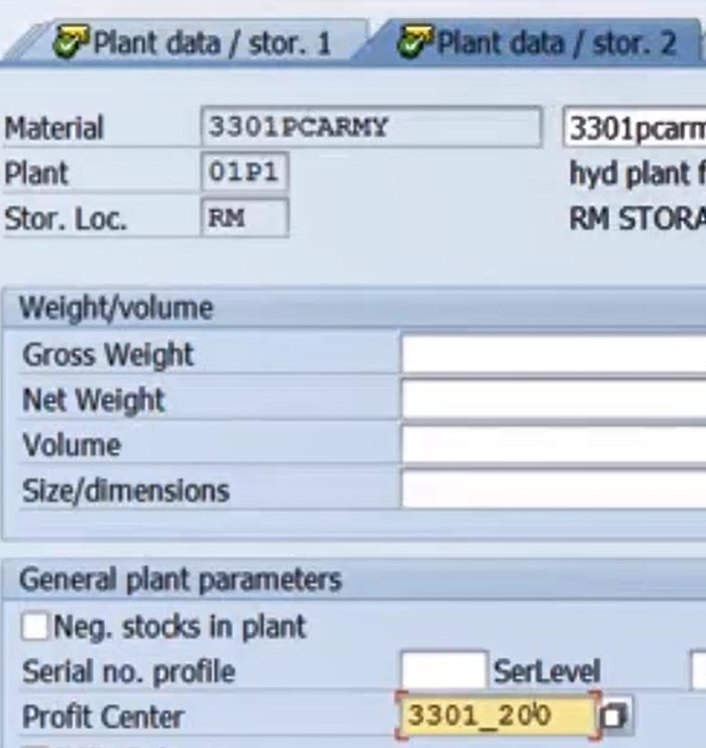
Task: Click the green check icon on stor. 1 tab
Action: (x=72, y=44)
